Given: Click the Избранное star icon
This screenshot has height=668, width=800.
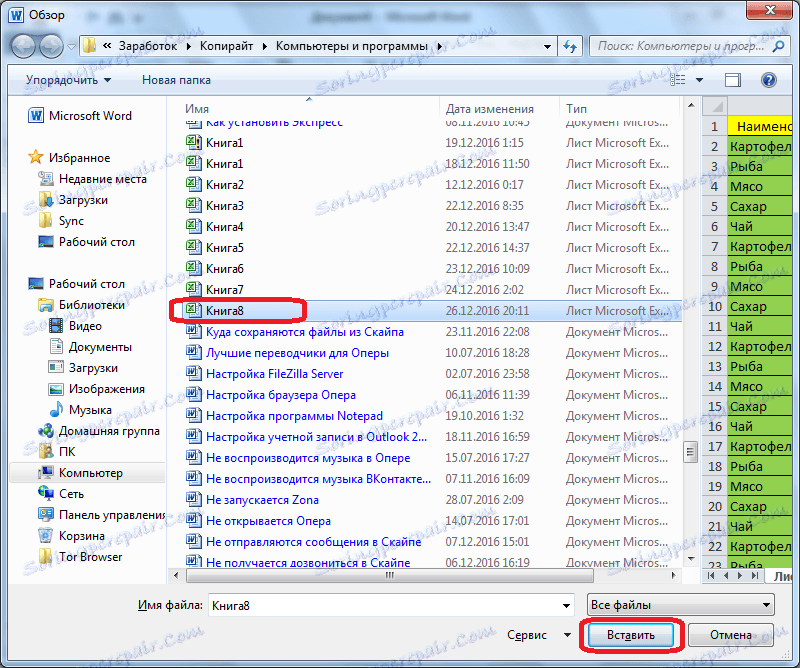Looking at the screenshot, I should coord(36,157).
